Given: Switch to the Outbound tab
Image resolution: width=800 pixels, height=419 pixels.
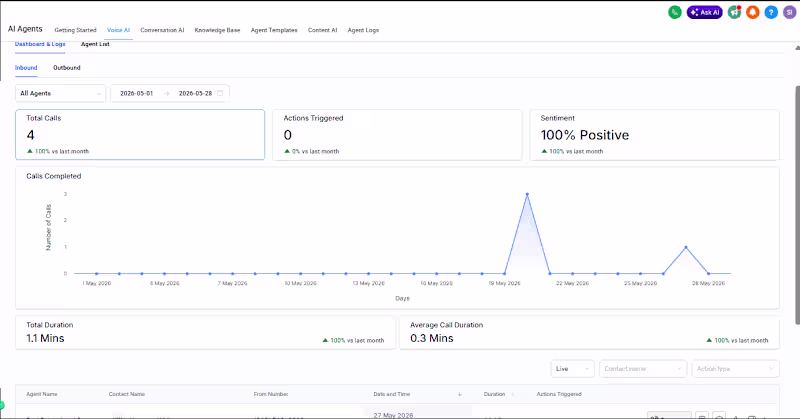Looking at the screenshot, I should coord(67,67).
